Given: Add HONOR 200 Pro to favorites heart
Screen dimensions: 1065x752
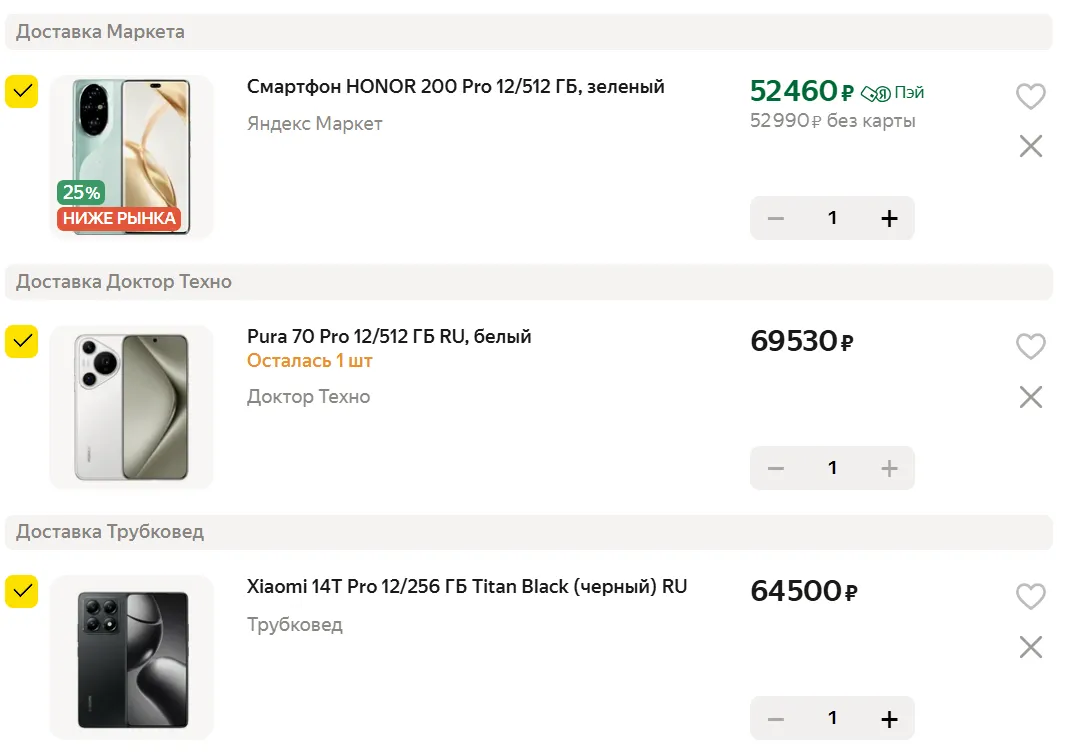Looking at the screenshot, I should coord(1030,96).
